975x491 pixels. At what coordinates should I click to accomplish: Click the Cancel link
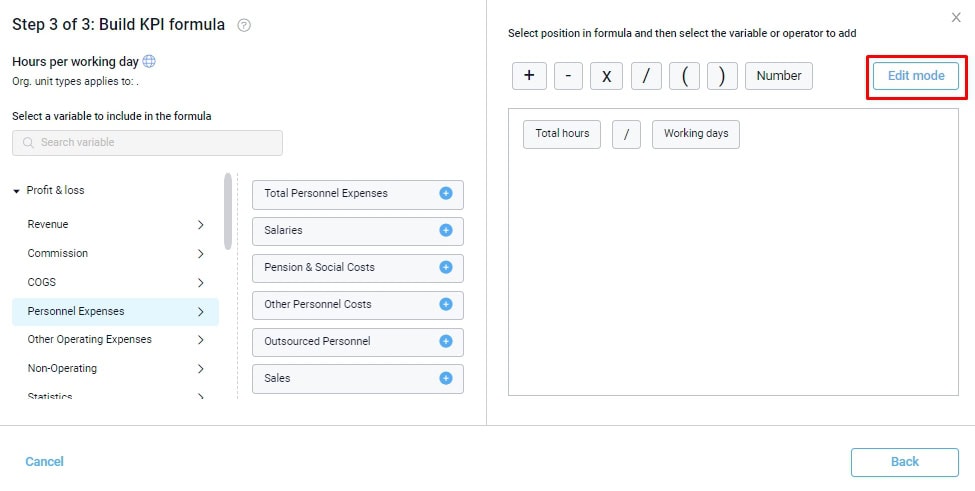click(44, 461)
